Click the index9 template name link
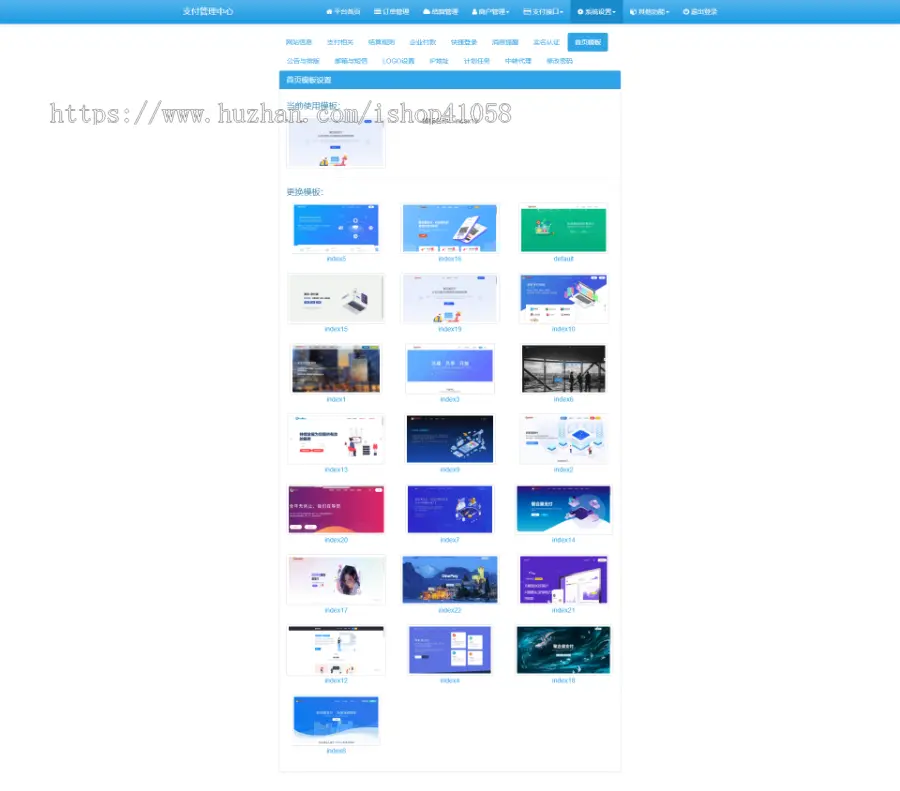This screenshot has height=791, width=900. tap(450, 469)
